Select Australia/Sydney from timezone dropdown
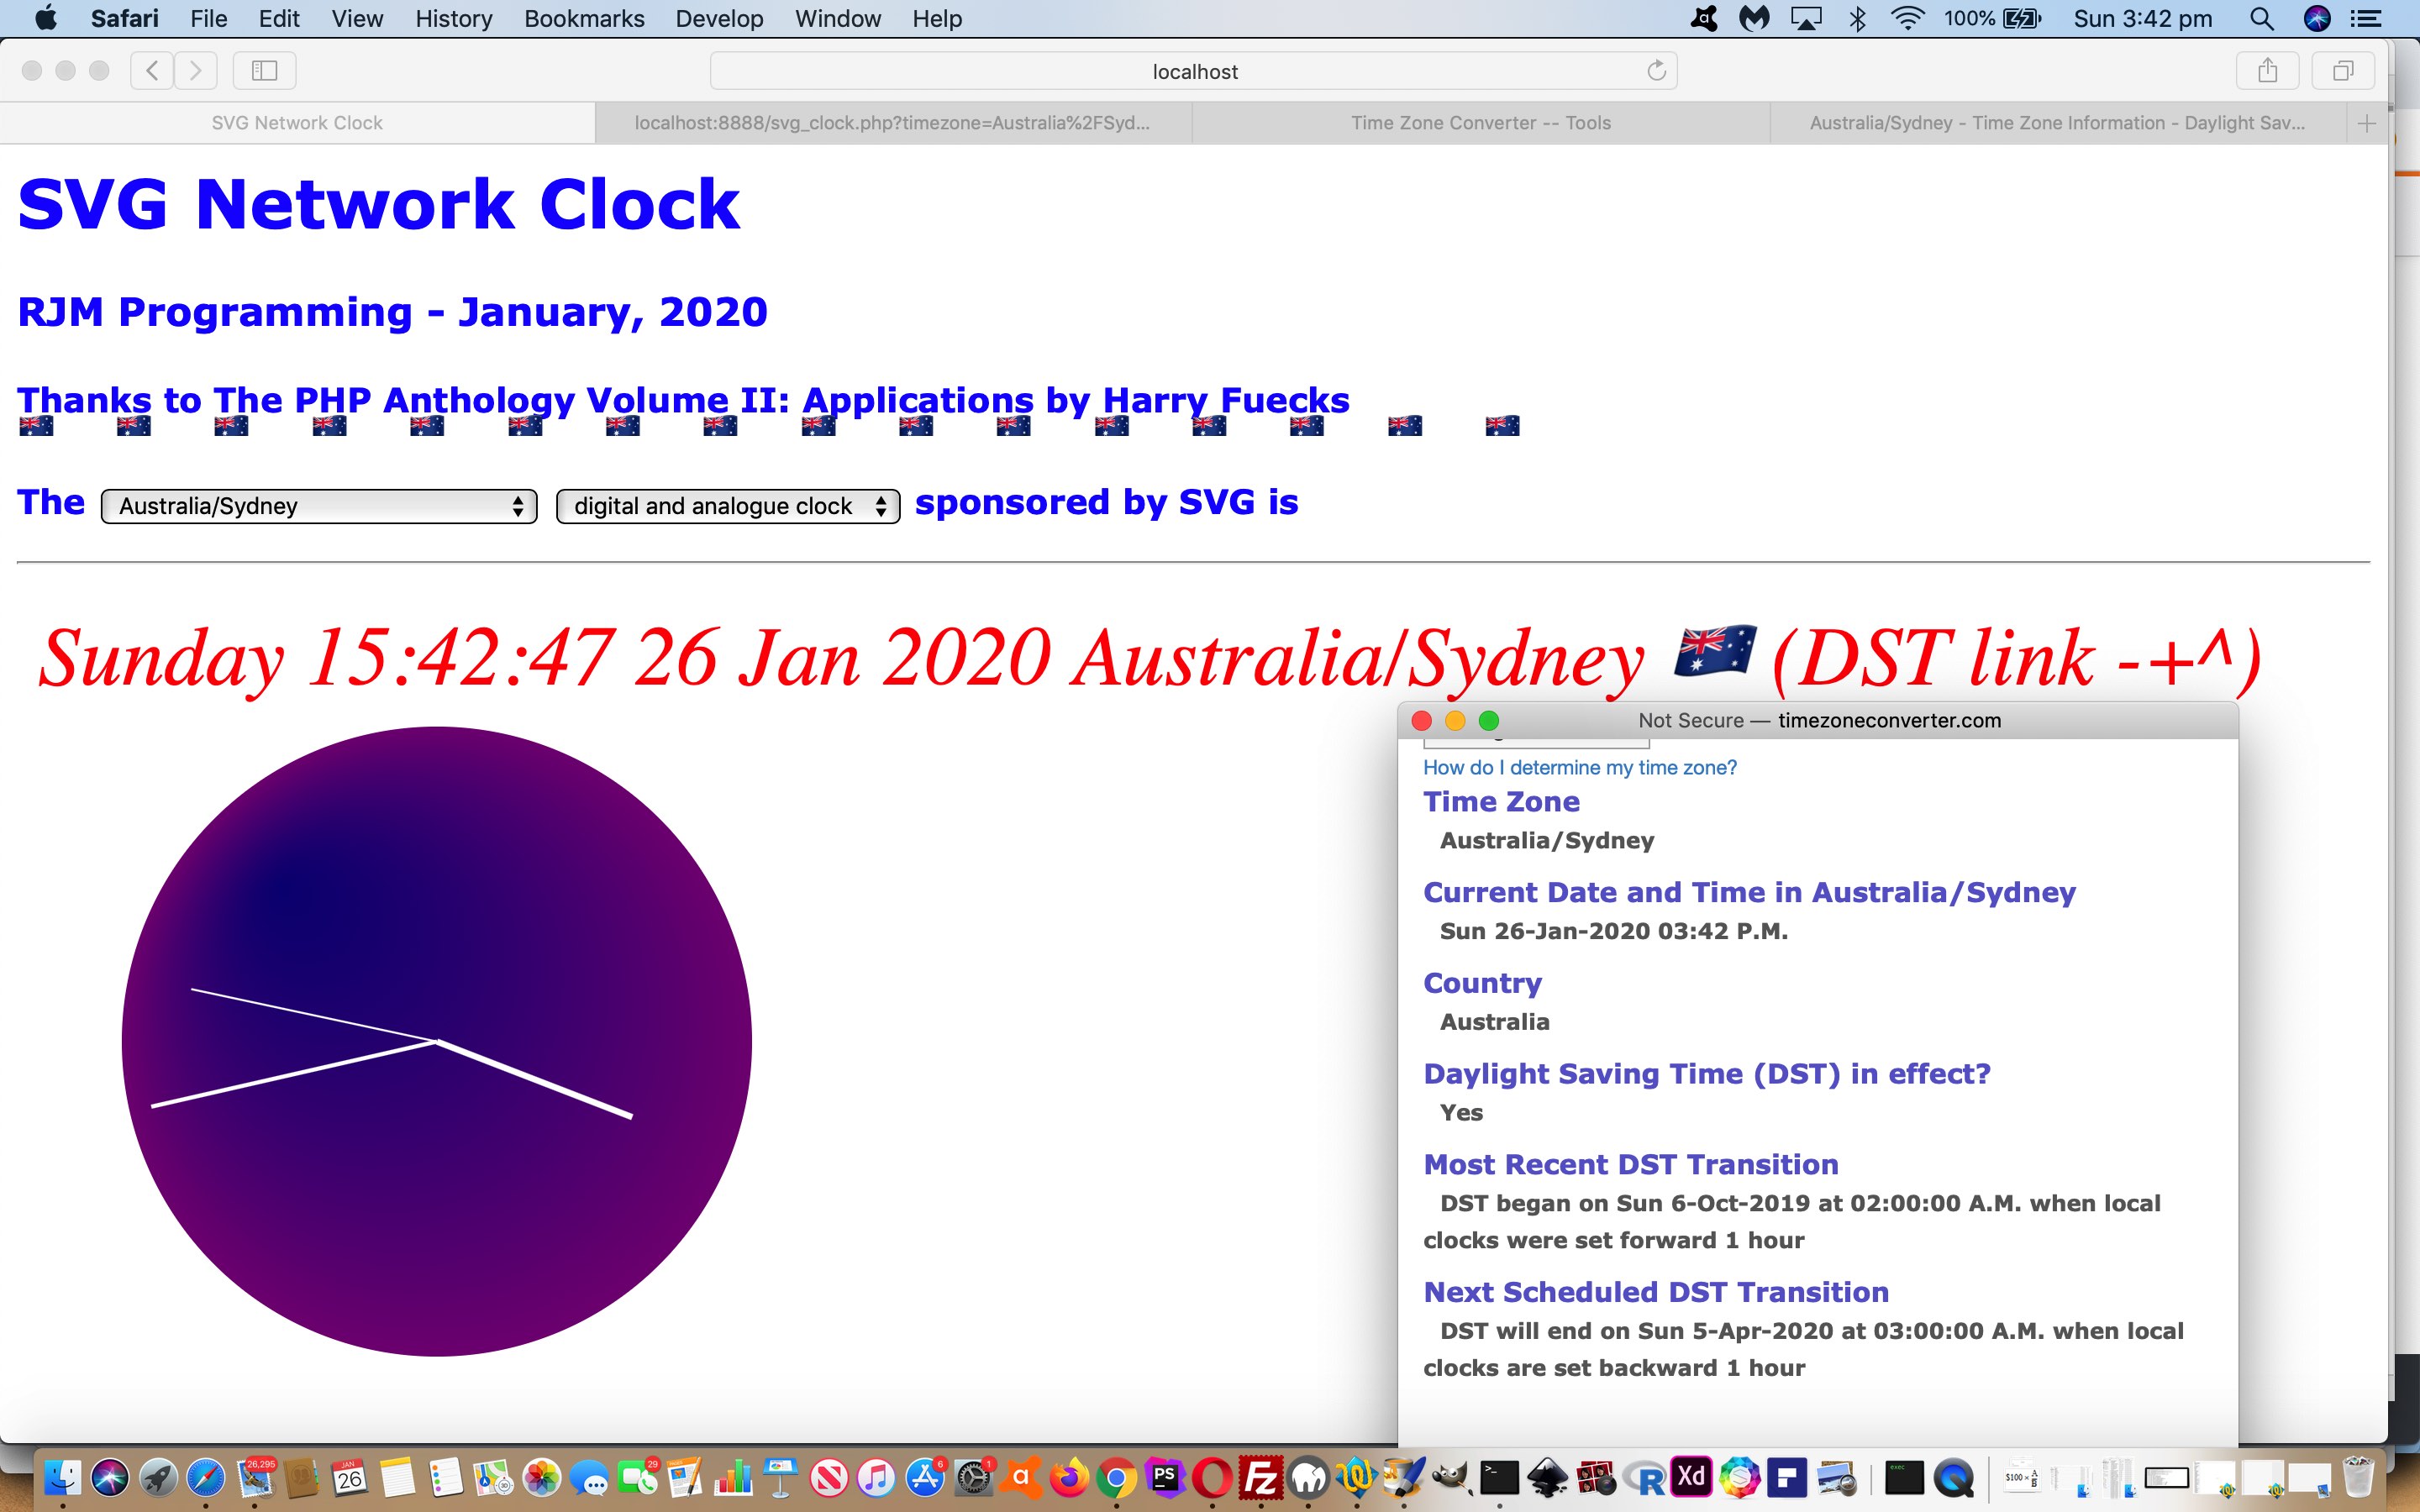The image size is (2420, 1512). coord(318,505)
